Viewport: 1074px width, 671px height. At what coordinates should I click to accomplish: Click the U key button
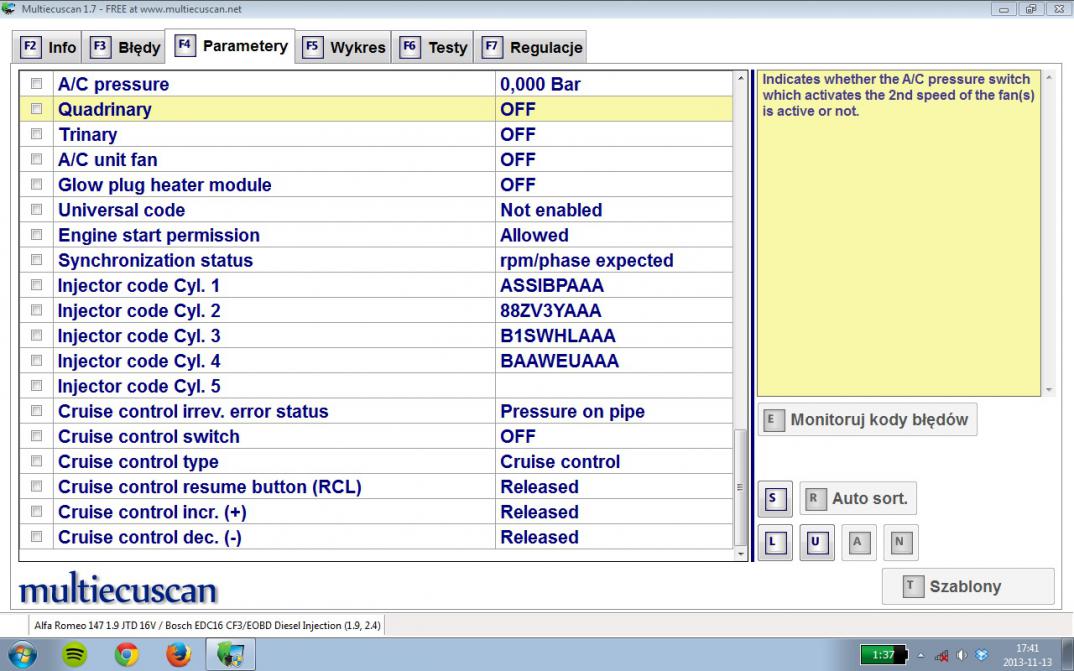coord(814,543)
